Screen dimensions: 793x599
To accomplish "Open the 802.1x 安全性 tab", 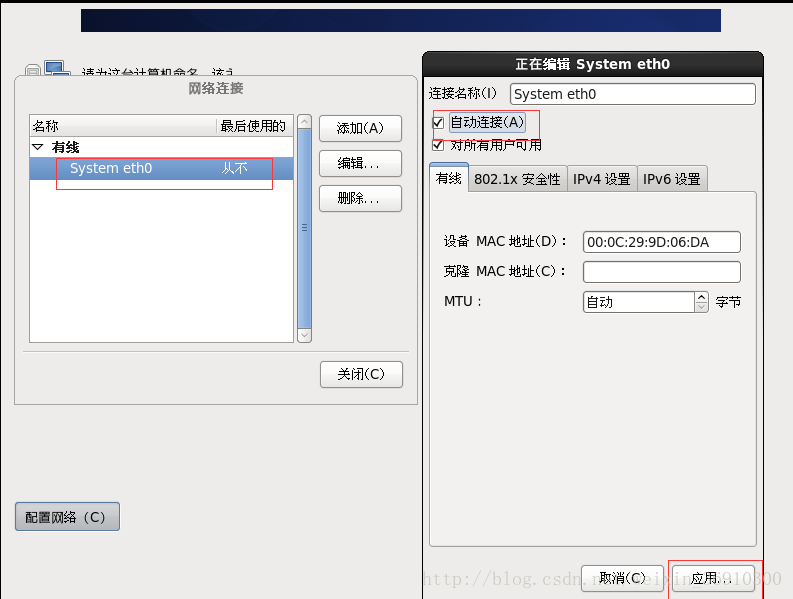I will [x=517, y=179].
